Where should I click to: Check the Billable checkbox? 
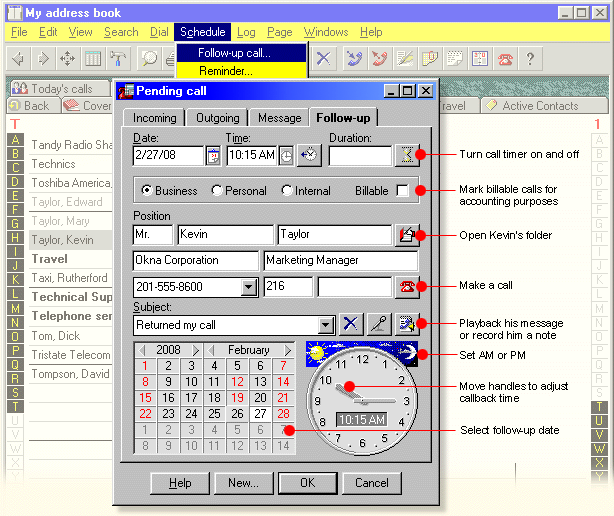(402, 191)
